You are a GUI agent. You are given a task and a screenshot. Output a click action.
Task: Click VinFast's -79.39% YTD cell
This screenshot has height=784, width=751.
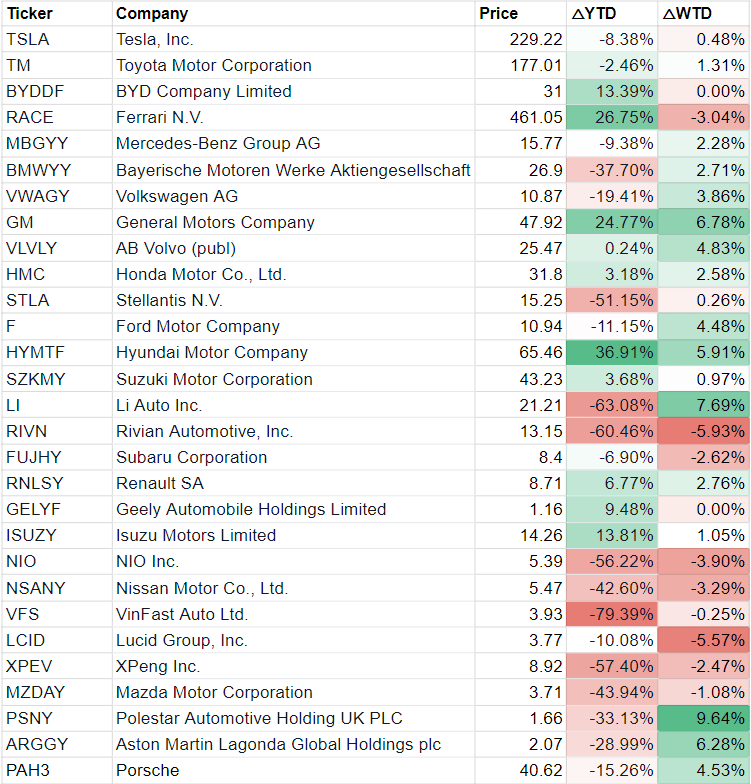pos(611,614)
